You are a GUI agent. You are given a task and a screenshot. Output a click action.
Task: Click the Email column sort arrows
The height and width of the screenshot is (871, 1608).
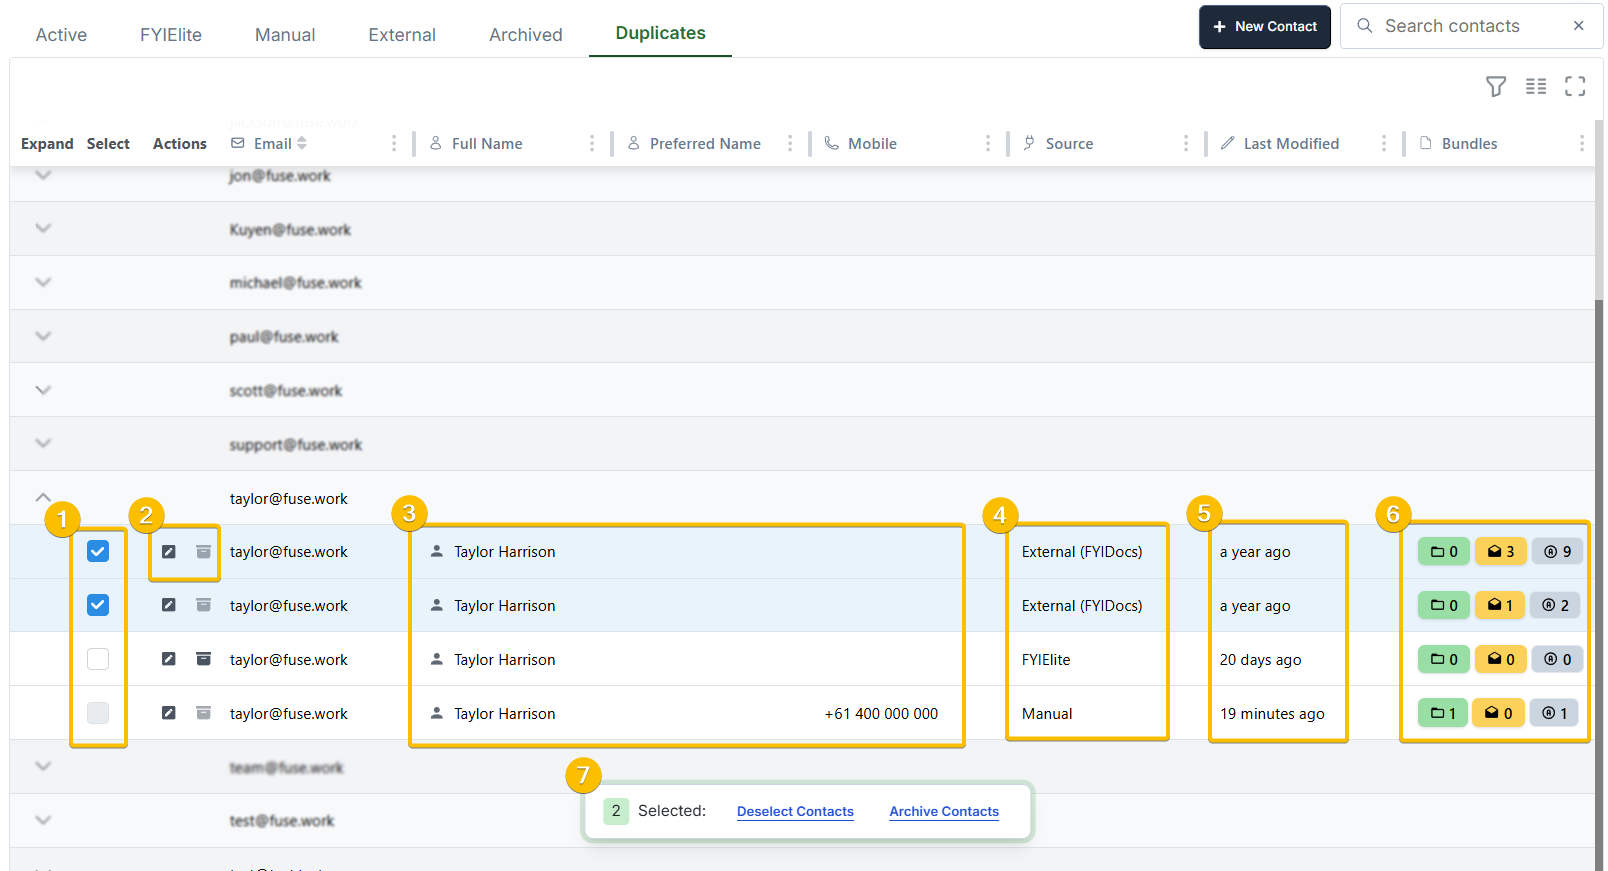pyautogui.click(x=302, y=144)
